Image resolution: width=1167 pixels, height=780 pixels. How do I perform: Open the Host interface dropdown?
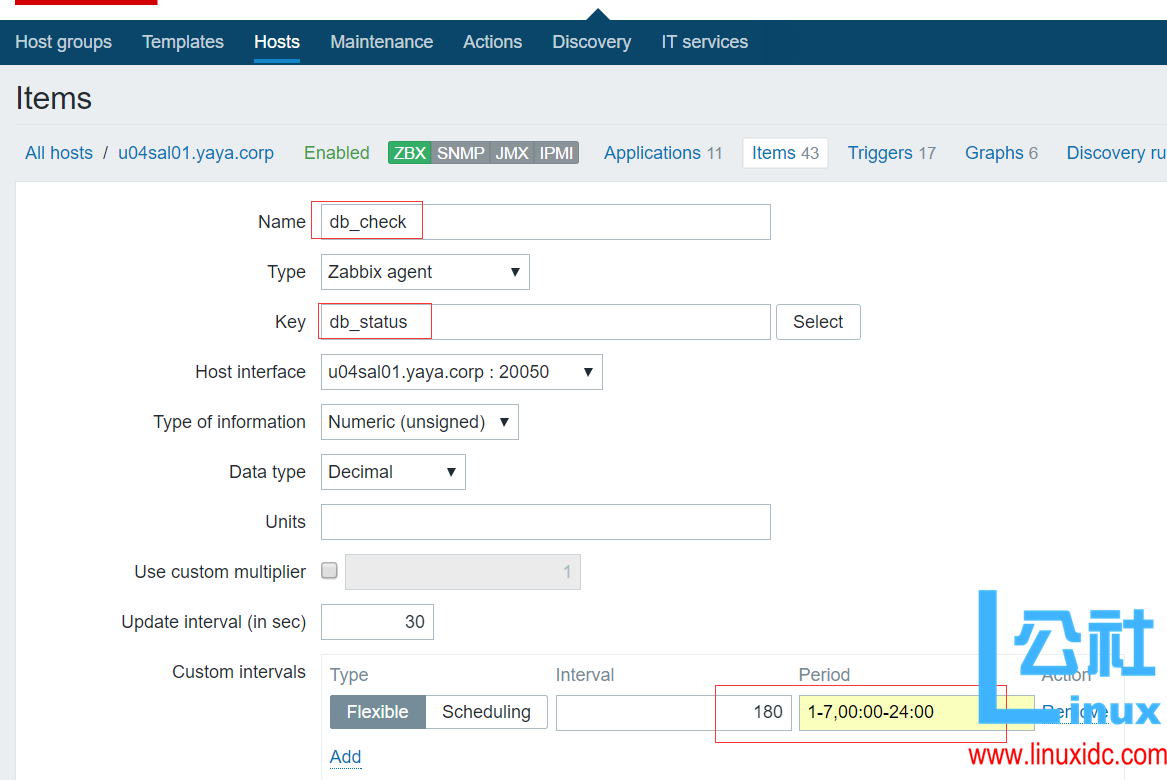point(461,371)
